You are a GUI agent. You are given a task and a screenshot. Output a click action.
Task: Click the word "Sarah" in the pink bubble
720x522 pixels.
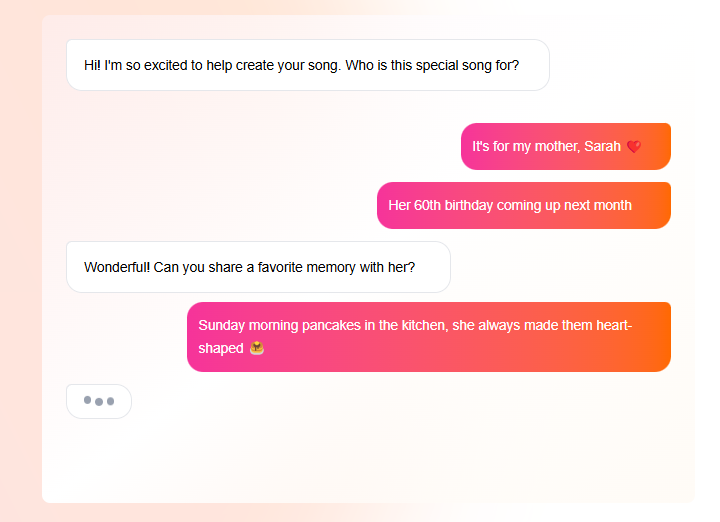coord(602,147)
